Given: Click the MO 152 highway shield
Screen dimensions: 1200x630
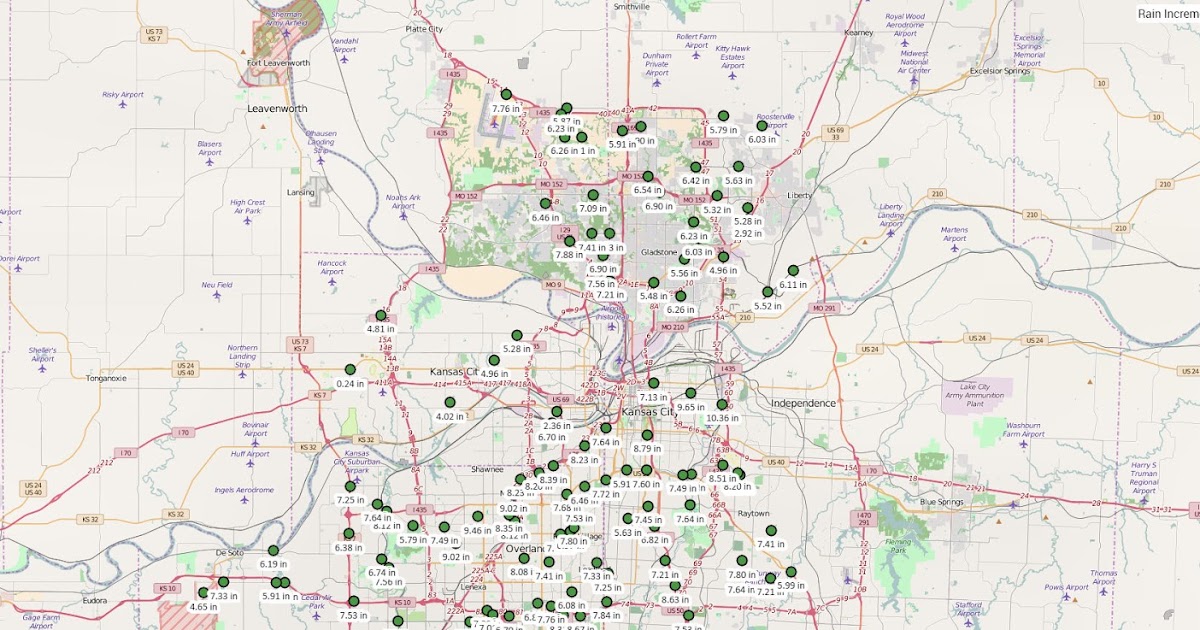Looking at the screenshot, I should click(x=552, y=183).
